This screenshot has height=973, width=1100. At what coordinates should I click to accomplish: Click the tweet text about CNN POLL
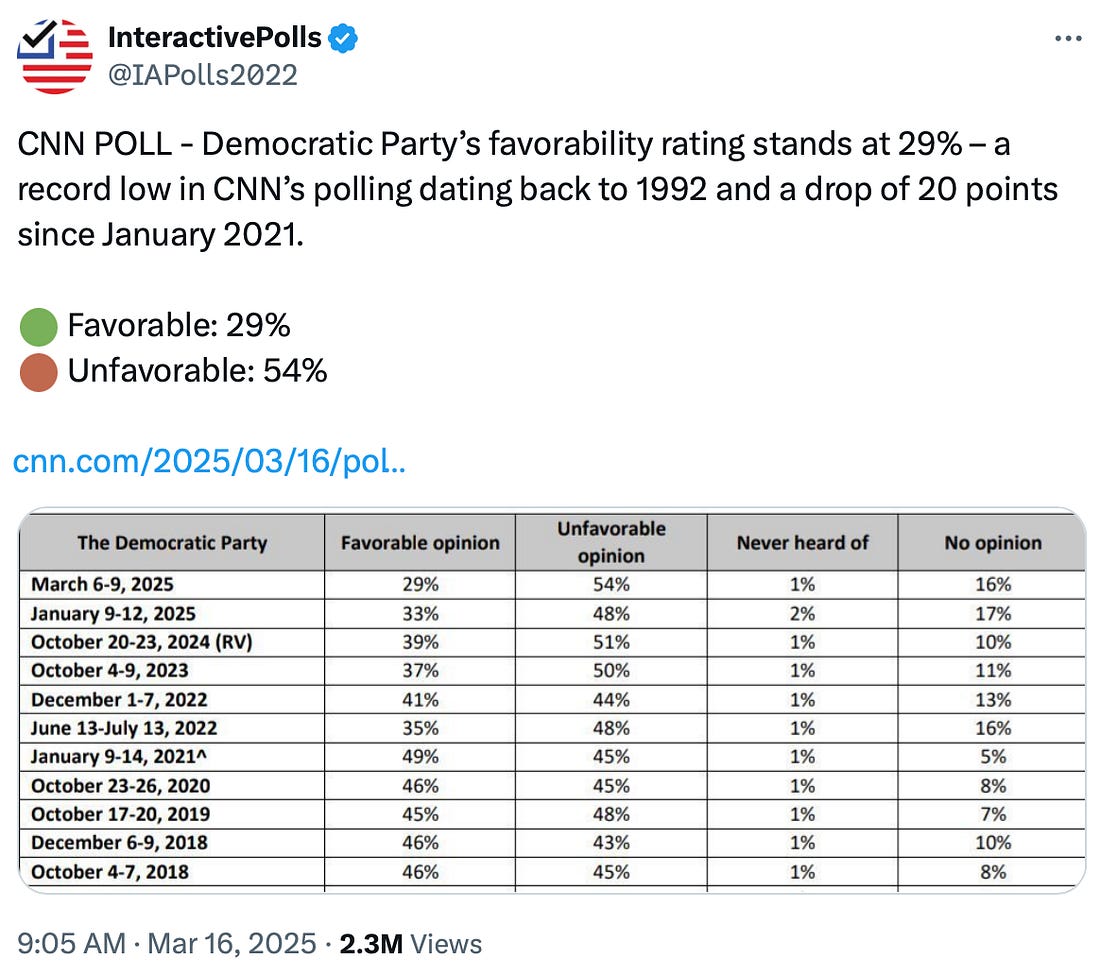536,188
